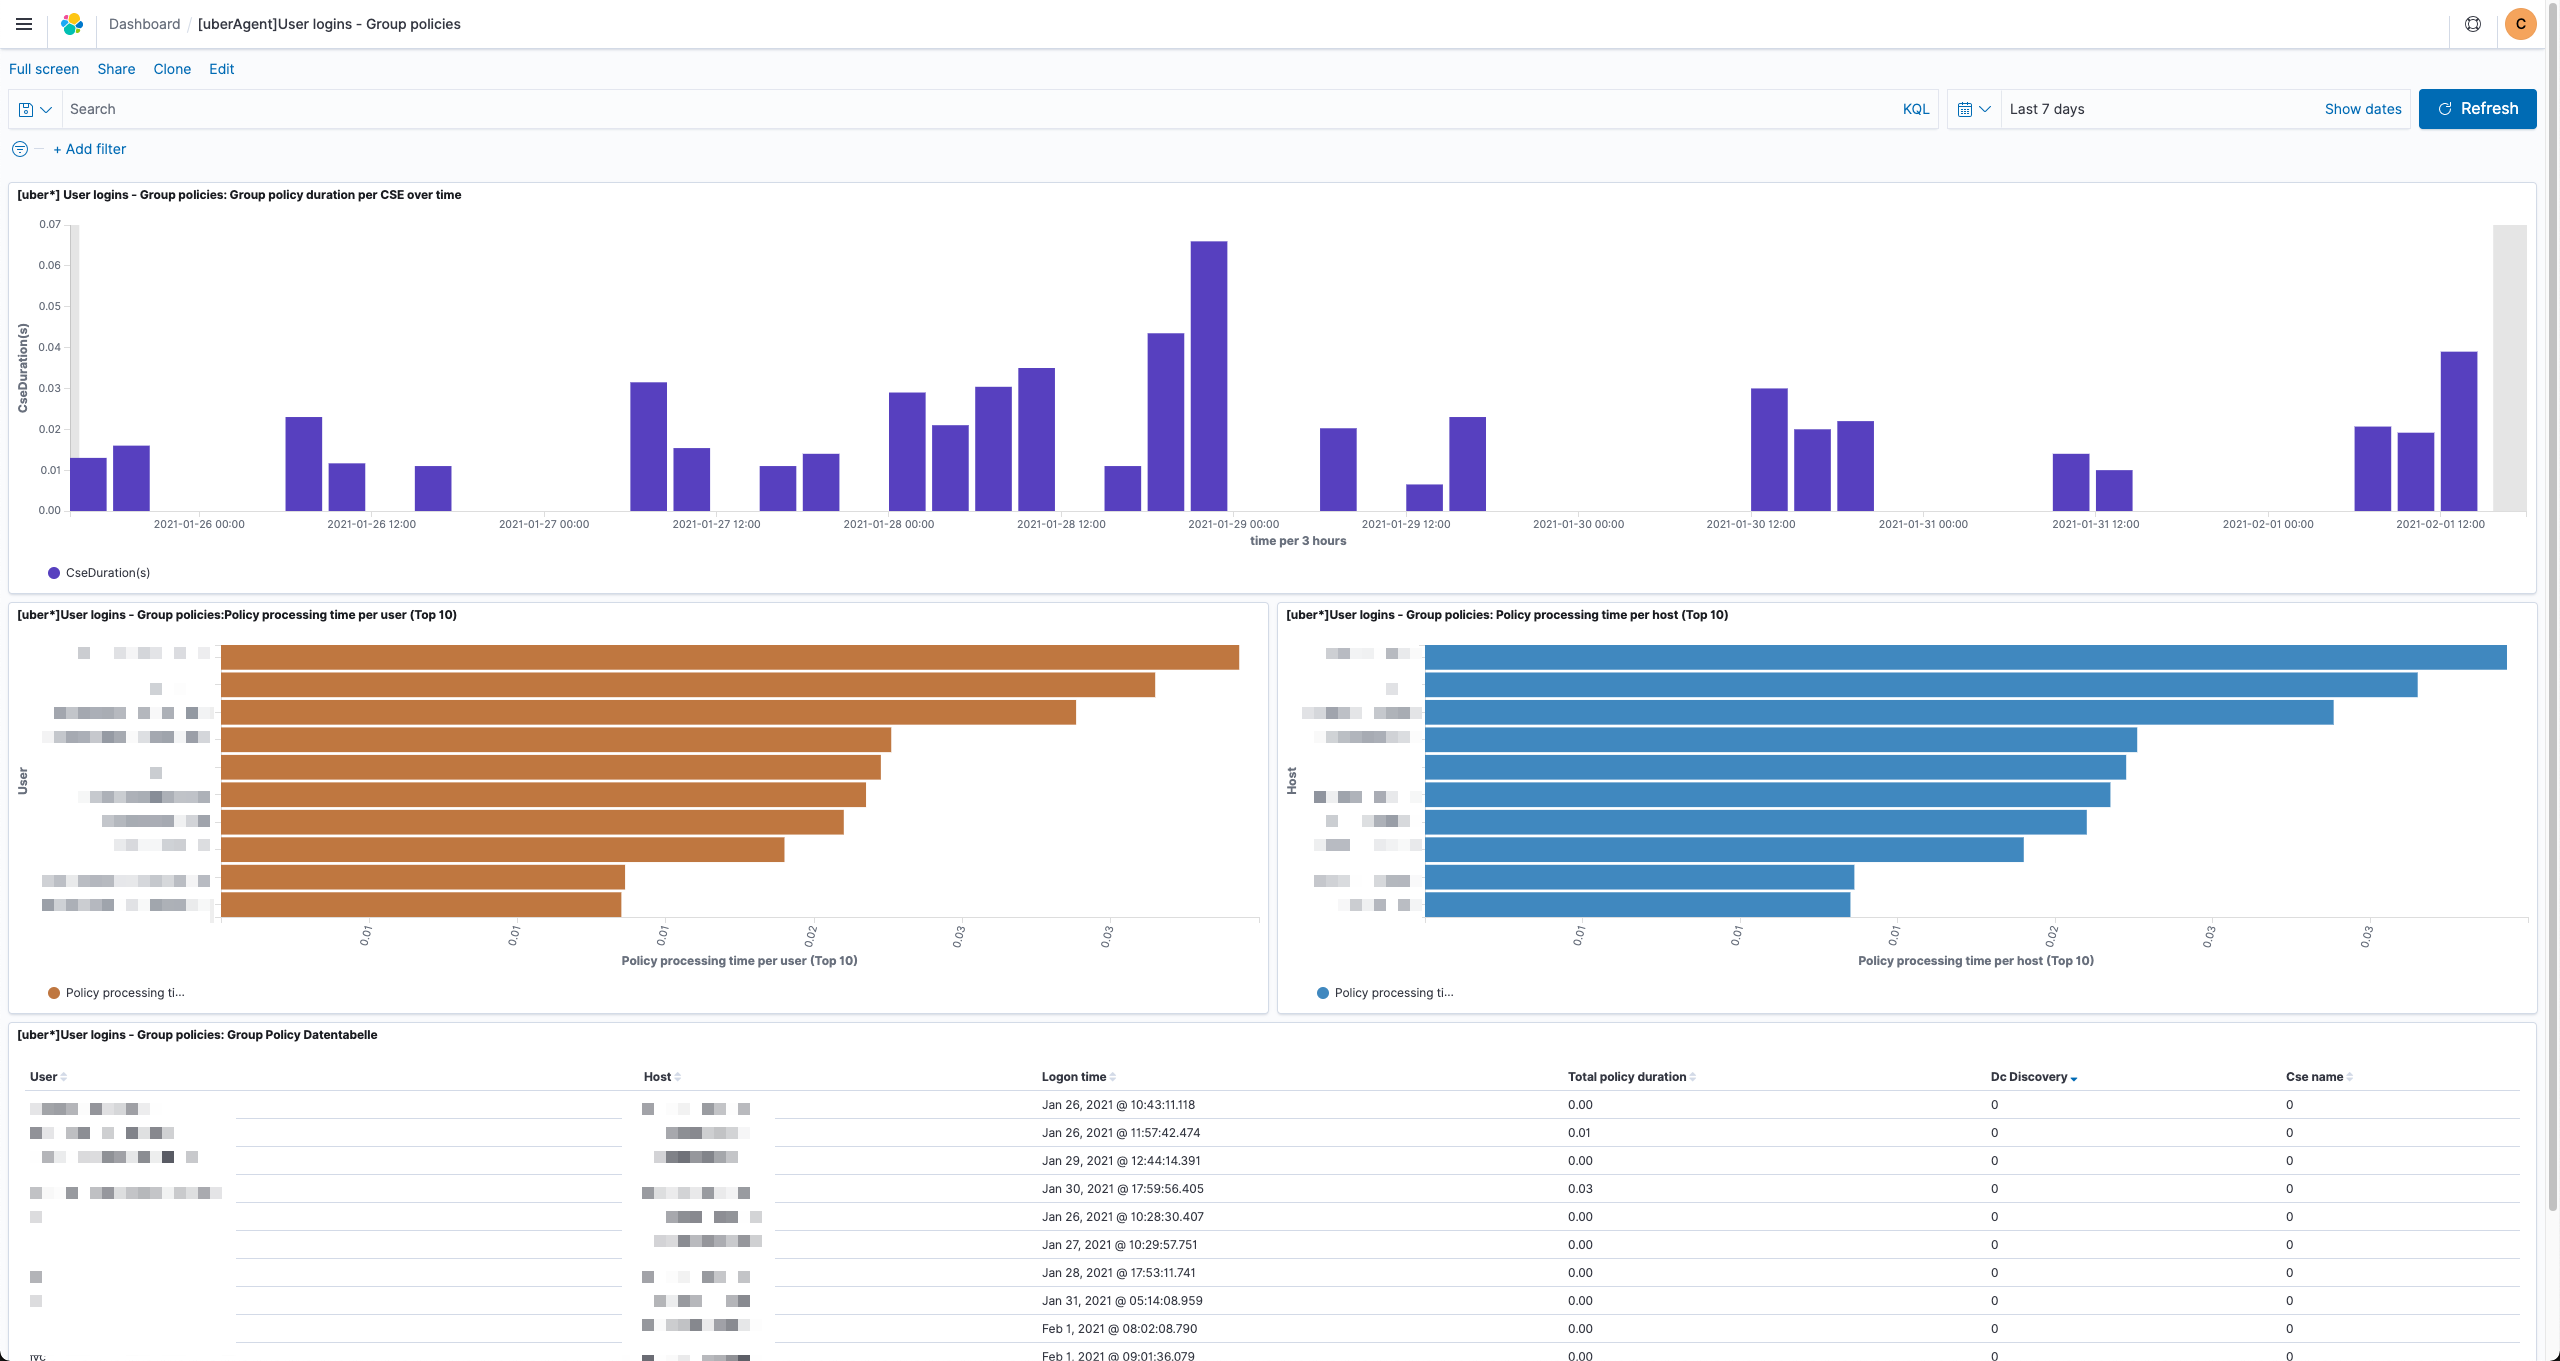Click the Last 7 days time range
The height and width of the screenshot is (1361, 2560).
click(2047, 109)
